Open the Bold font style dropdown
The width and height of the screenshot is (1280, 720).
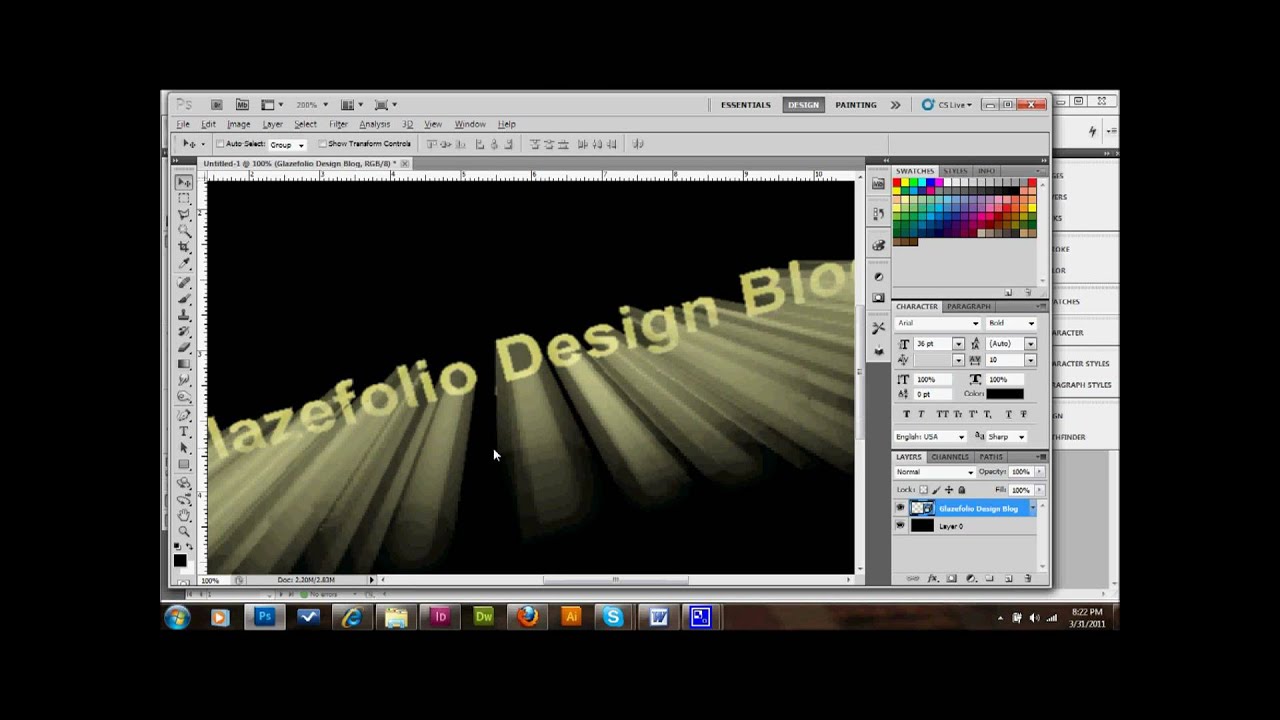[1011, 323]
